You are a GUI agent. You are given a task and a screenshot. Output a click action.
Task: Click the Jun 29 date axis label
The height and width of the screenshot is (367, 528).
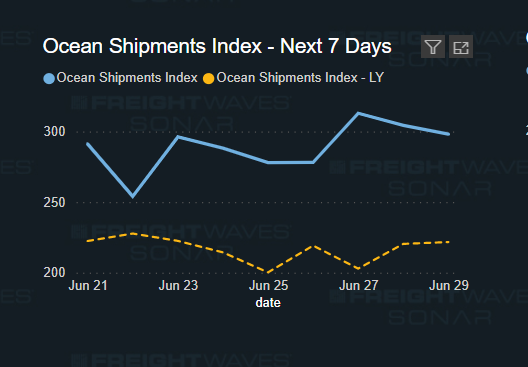pos(449,286)
